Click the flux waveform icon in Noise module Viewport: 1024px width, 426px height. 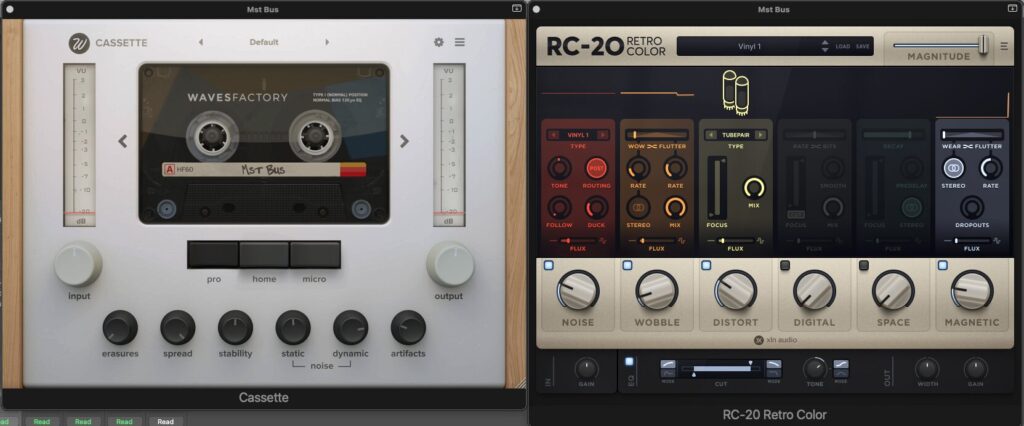(601, 240)
